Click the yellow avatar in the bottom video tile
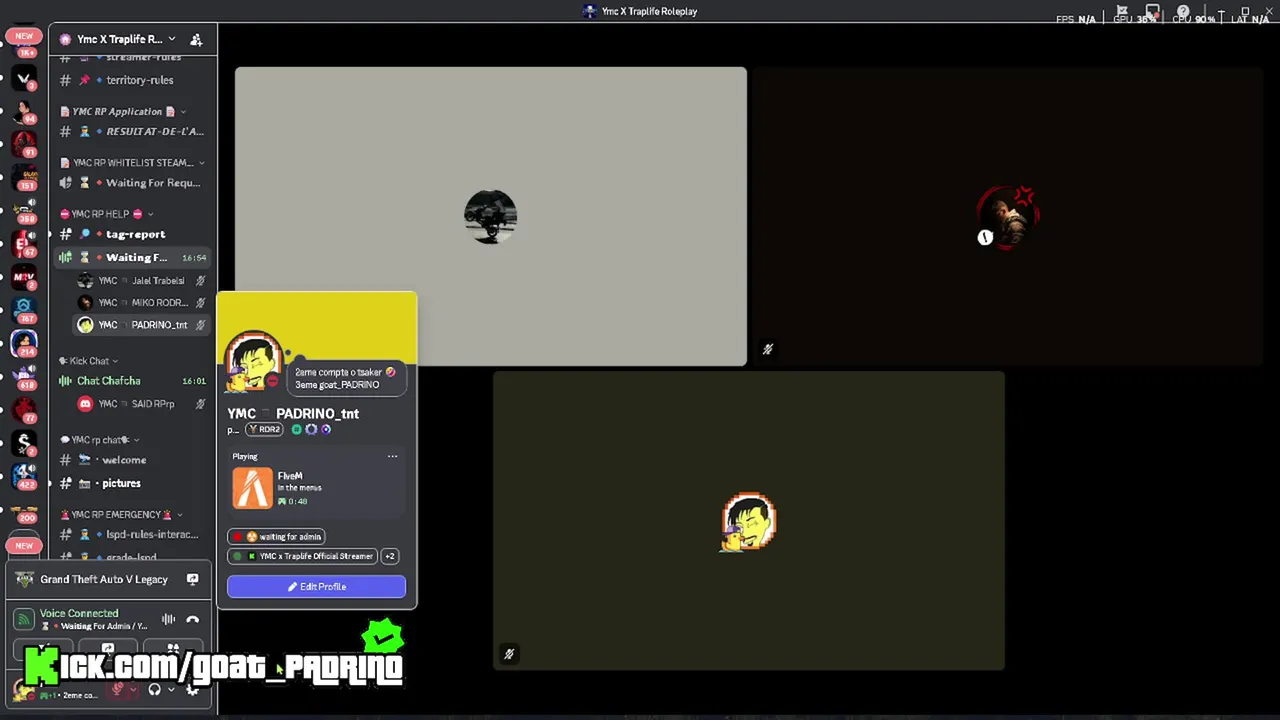The width and height of the screenshot is (1280, 720). click(749, 521)
